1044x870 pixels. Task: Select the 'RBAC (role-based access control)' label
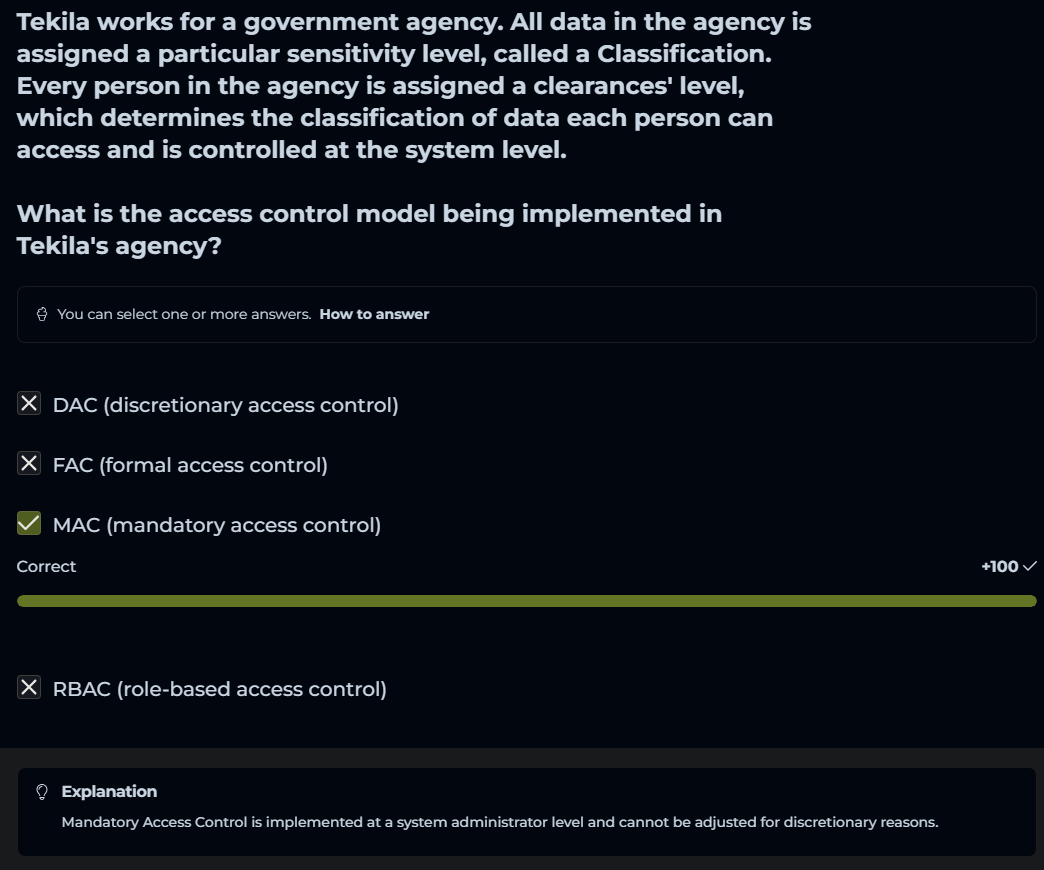point(219,689)
